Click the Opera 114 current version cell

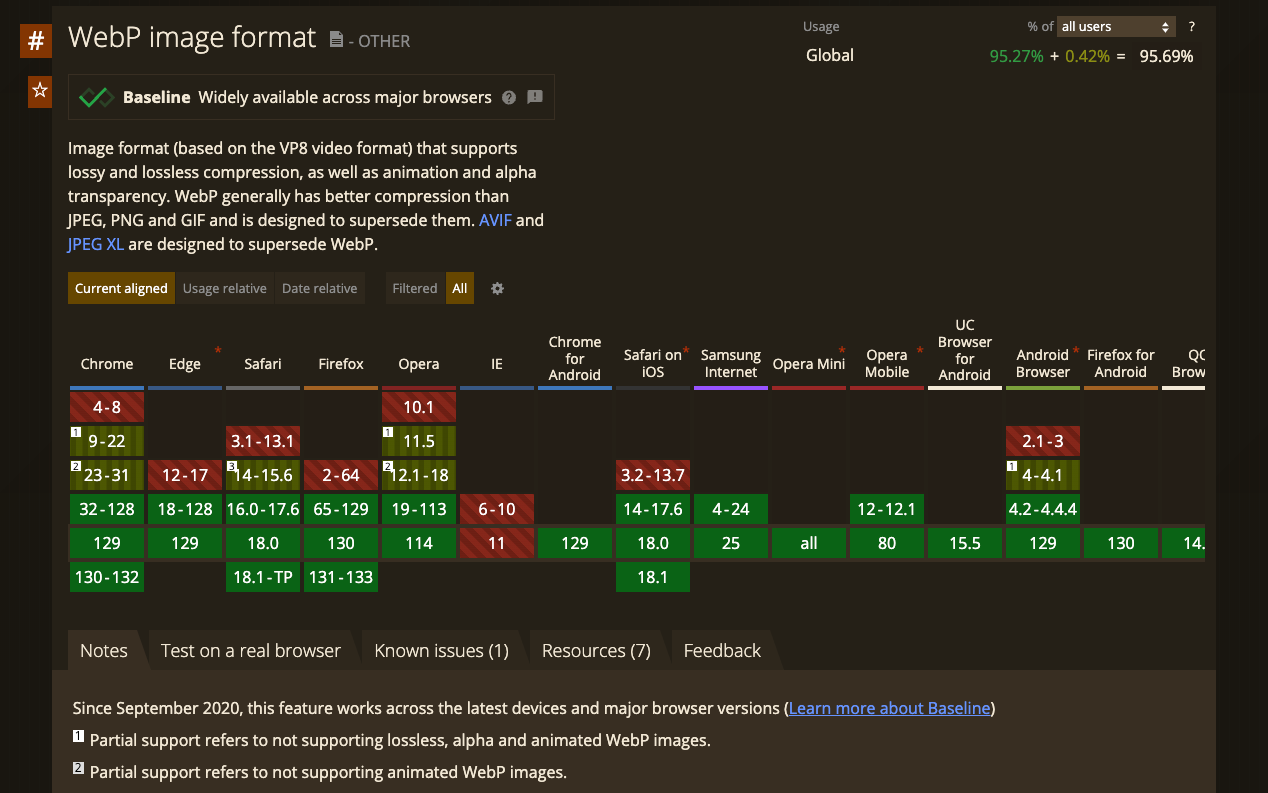click(x=419, y=543)
